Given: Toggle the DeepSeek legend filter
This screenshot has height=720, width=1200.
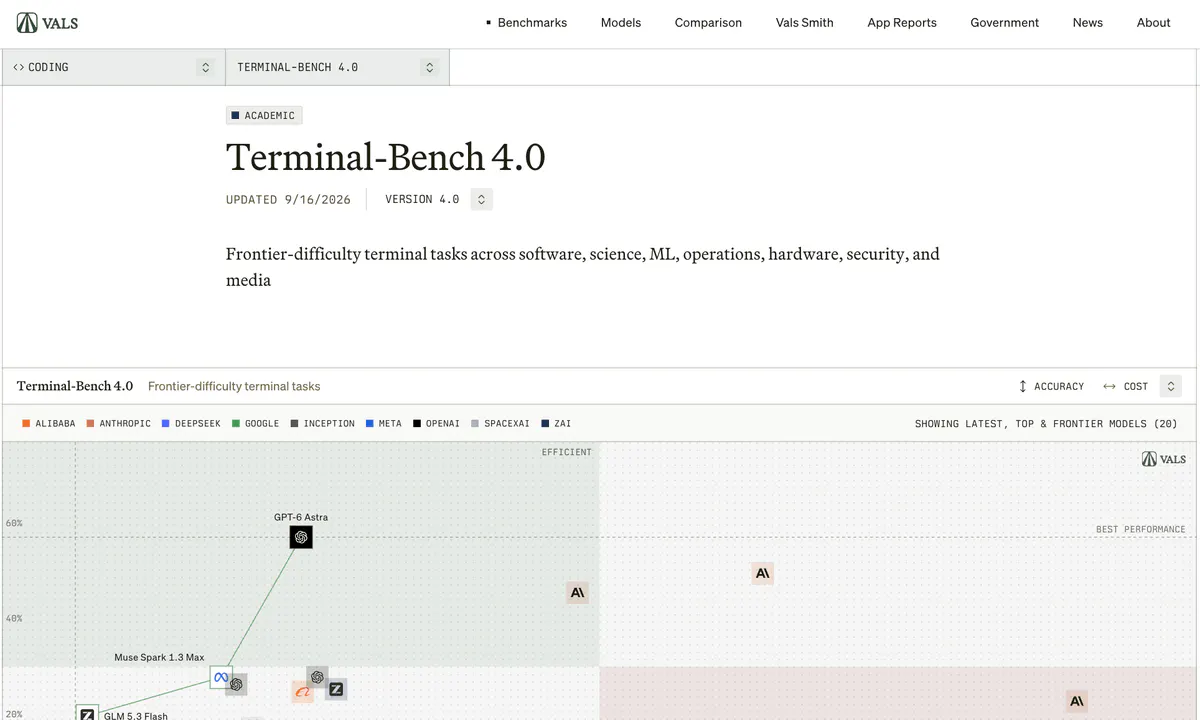Looking at the screenshot, I should tap(191, 424).
